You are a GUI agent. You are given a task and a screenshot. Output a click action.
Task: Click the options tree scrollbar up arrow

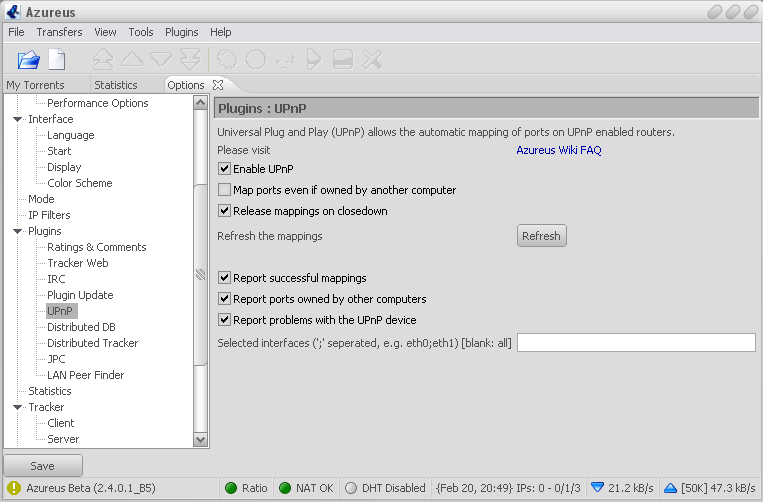coord(200,102)
